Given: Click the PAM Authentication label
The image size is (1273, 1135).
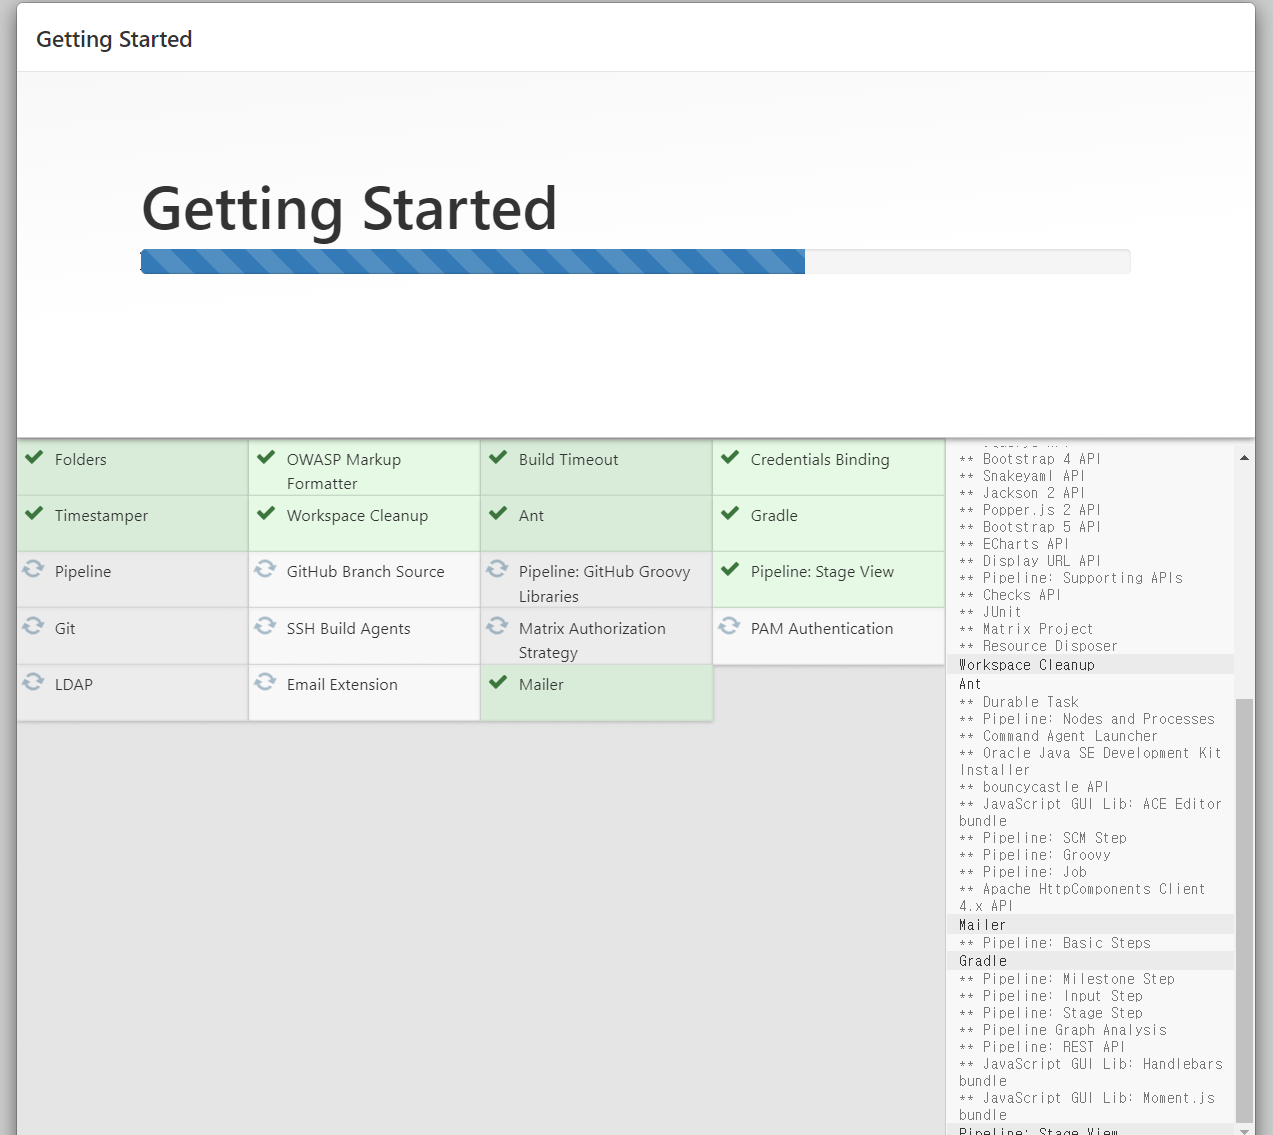Looking at the screenshot, I should [x=822, y=629].
